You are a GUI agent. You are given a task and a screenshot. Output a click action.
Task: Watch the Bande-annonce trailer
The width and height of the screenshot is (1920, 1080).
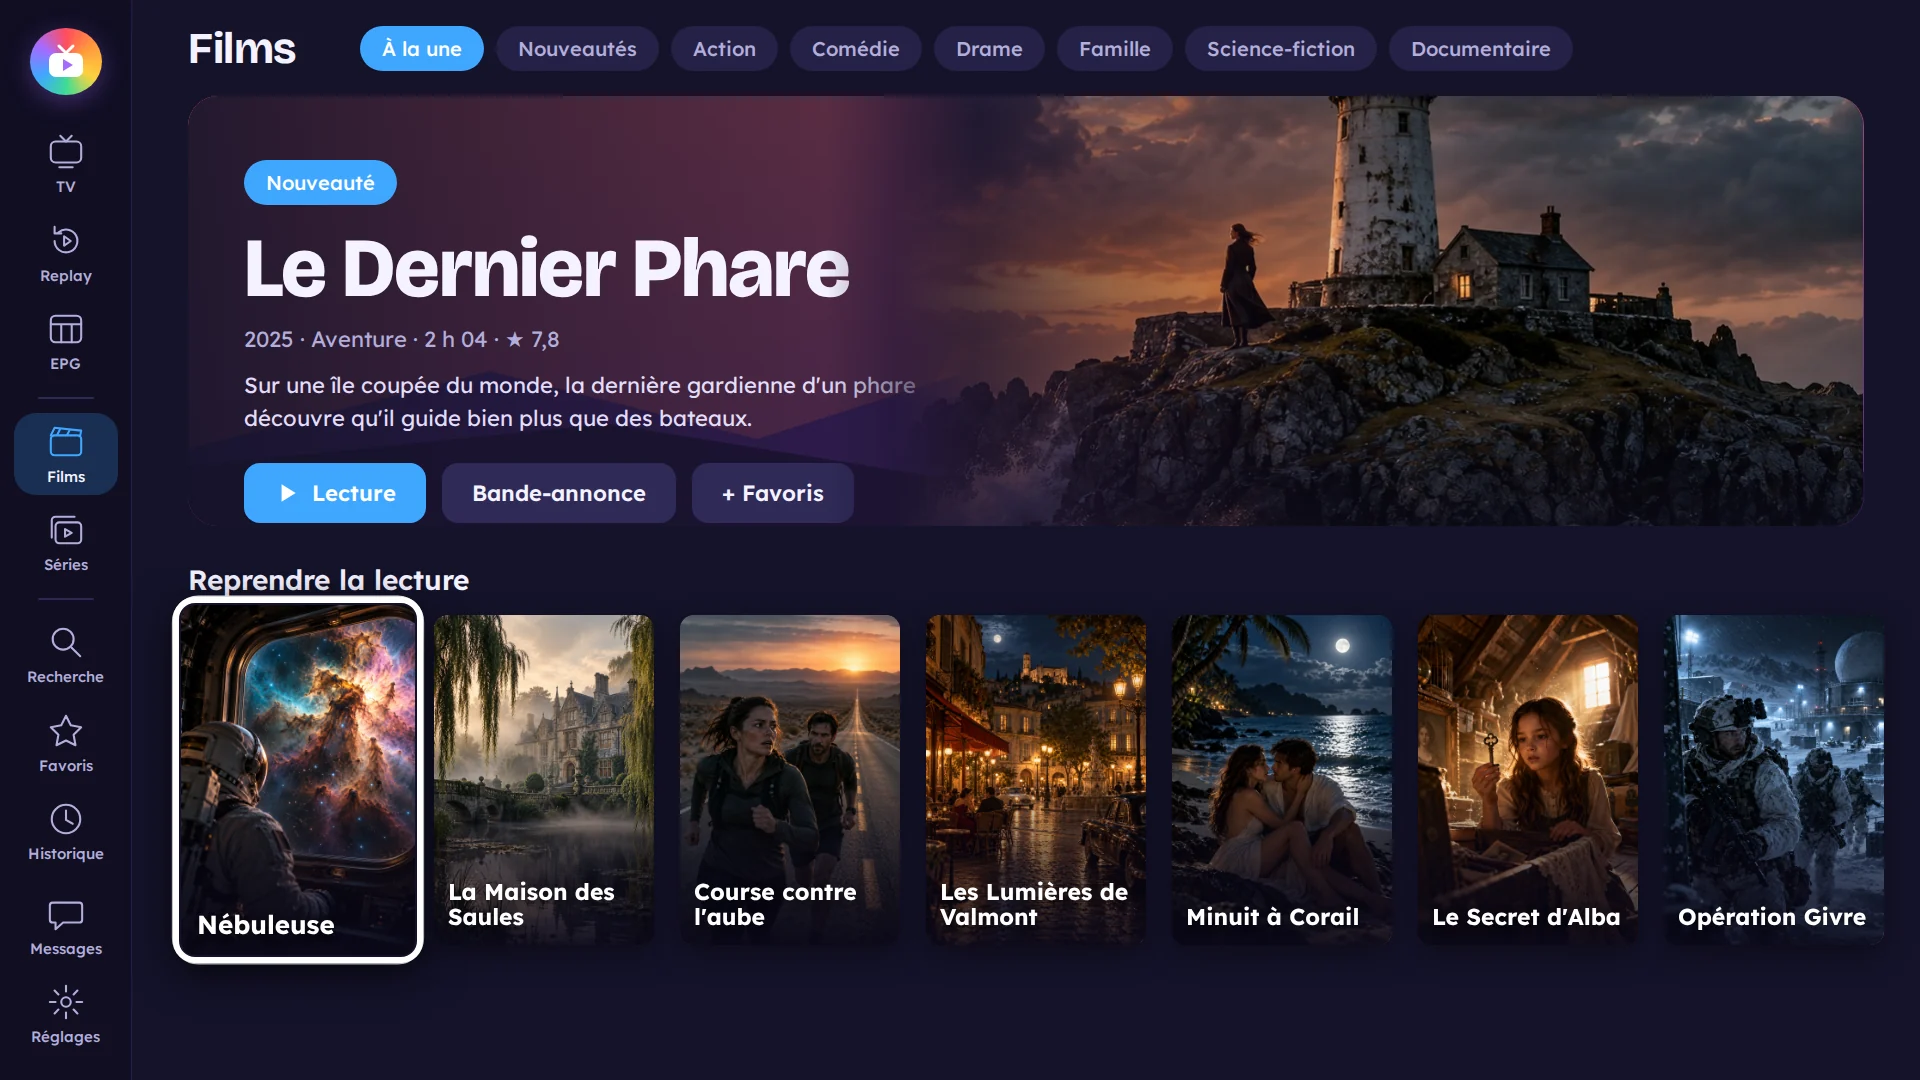point(559,493)
